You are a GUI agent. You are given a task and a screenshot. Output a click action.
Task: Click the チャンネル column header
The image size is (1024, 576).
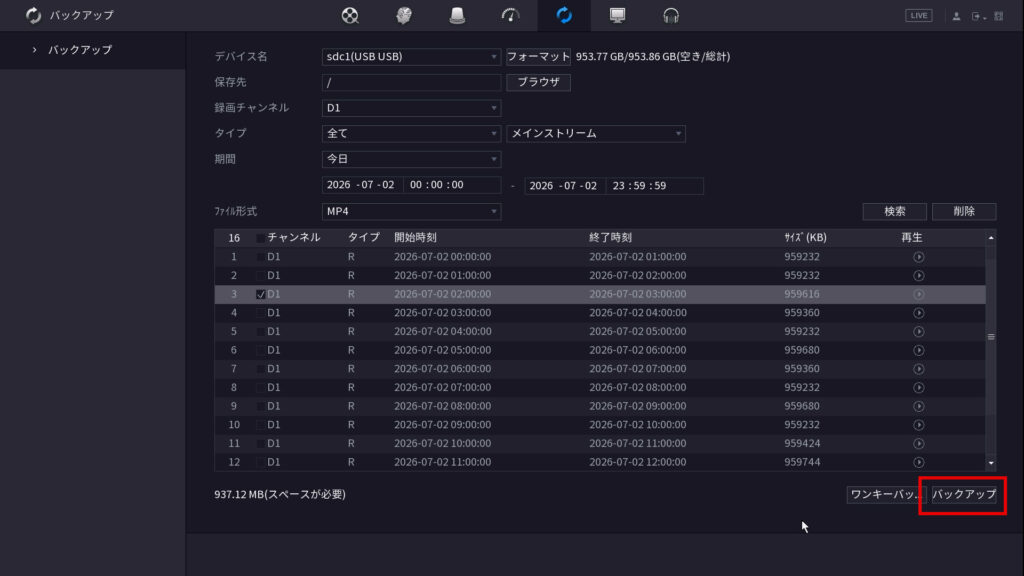point(294,238)
